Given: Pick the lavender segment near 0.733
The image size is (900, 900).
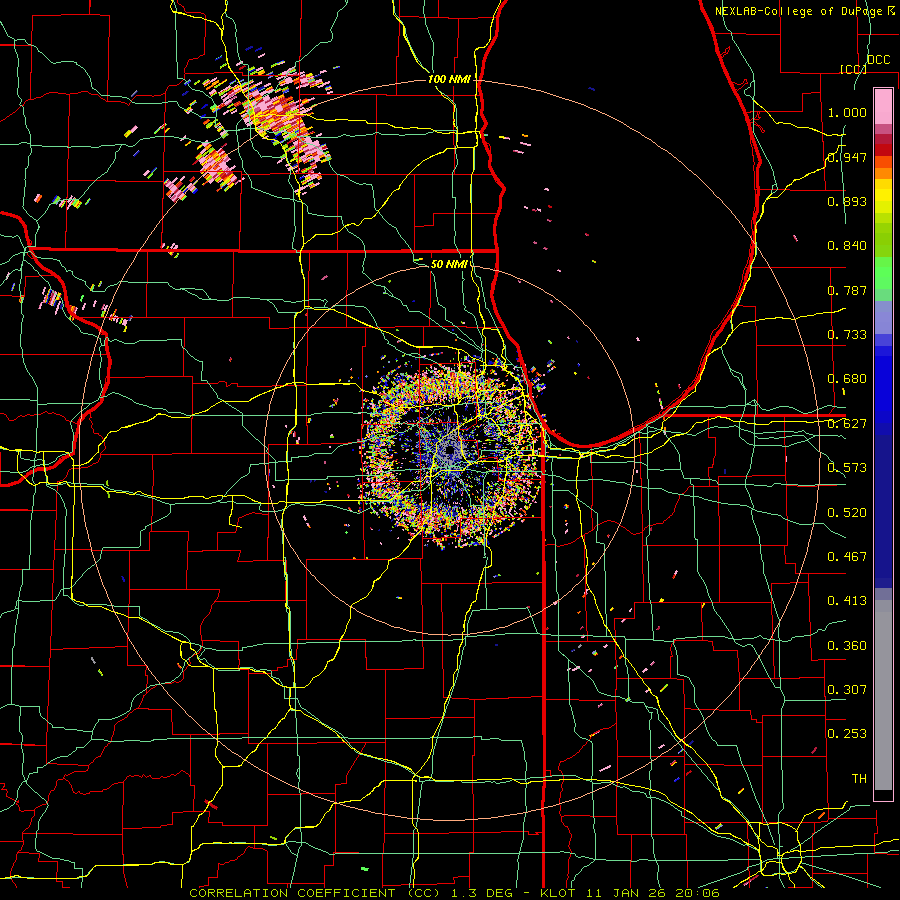Looking at the screenshot, I should point(883,317).
